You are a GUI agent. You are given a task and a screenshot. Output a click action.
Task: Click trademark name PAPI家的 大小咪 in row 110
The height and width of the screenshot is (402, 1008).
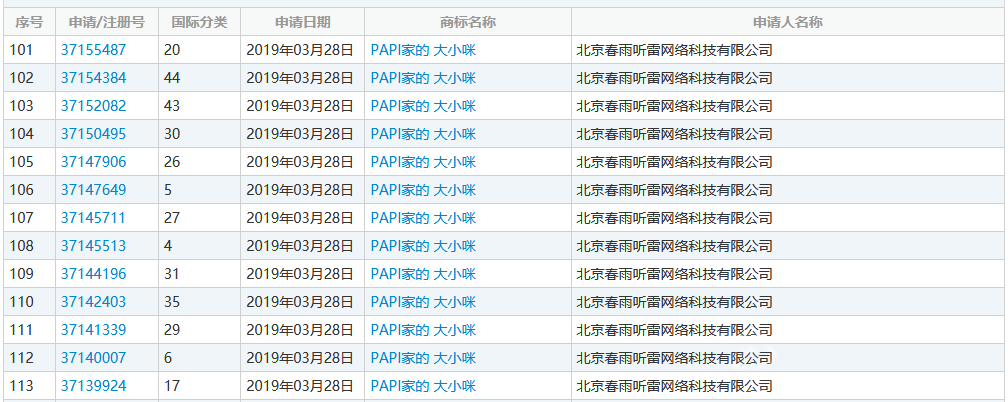point(423,302)
